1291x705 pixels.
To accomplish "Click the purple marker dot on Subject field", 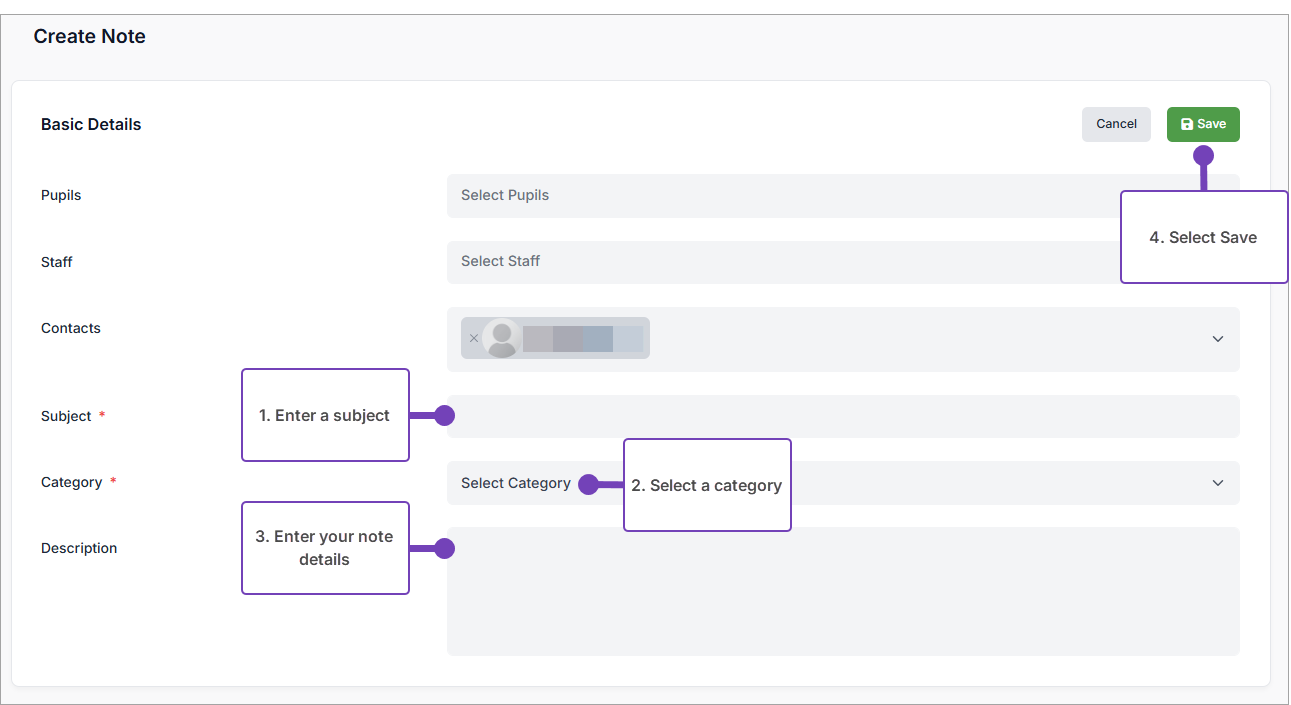I will click(x=445, y=415).
